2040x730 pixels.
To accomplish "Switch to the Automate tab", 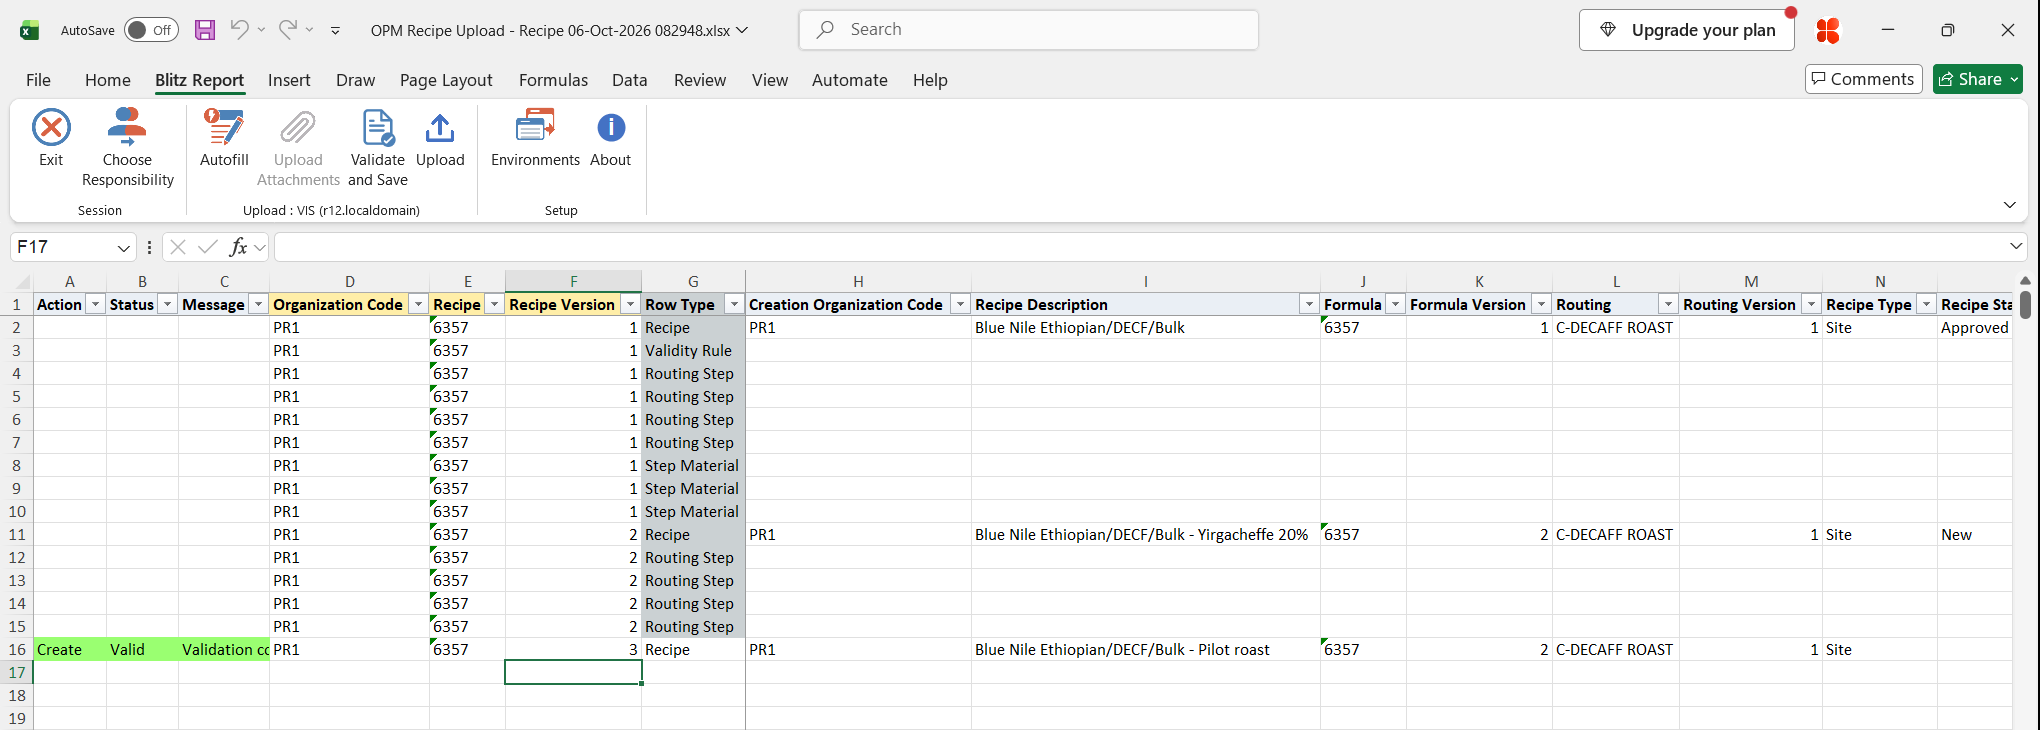I will pos(850,80).
